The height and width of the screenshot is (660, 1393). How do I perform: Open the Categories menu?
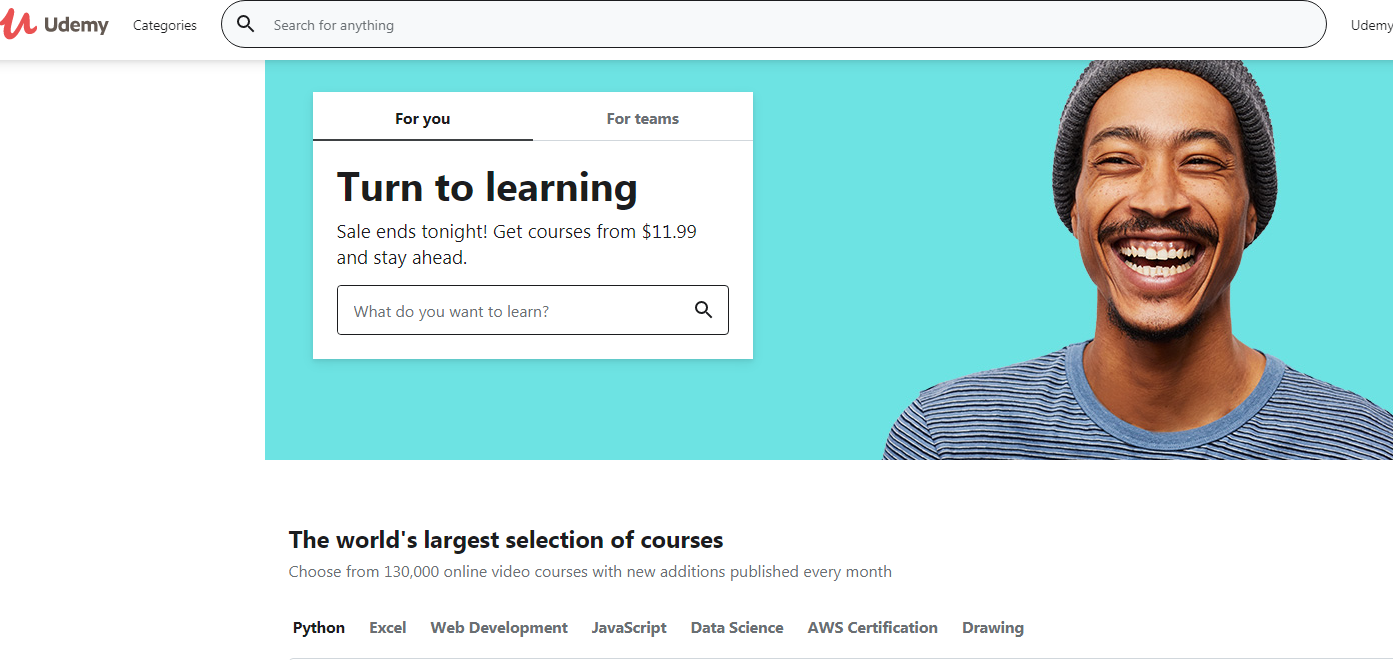click(165, 25)
